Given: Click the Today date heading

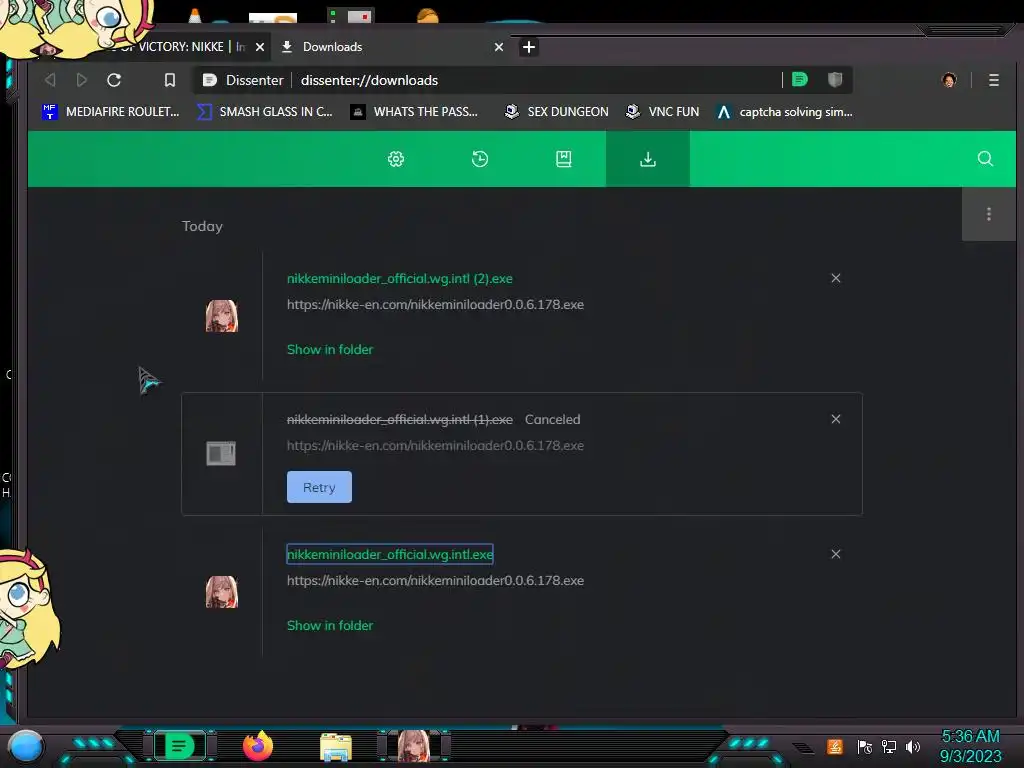Looking at the screenshot, I should point(202,226).
